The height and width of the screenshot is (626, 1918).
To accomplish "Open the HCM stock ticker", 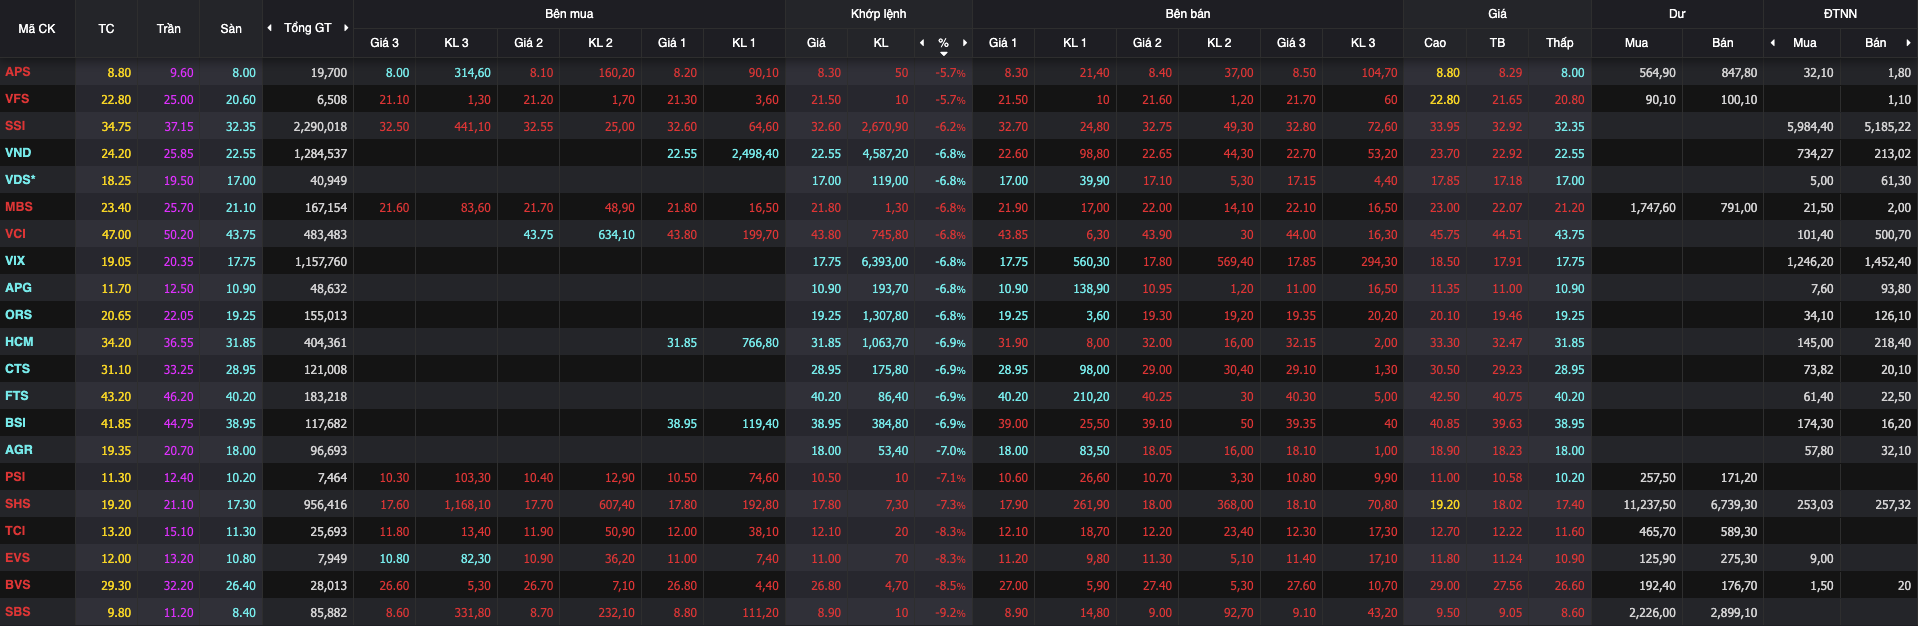I will tap(19, 342).
